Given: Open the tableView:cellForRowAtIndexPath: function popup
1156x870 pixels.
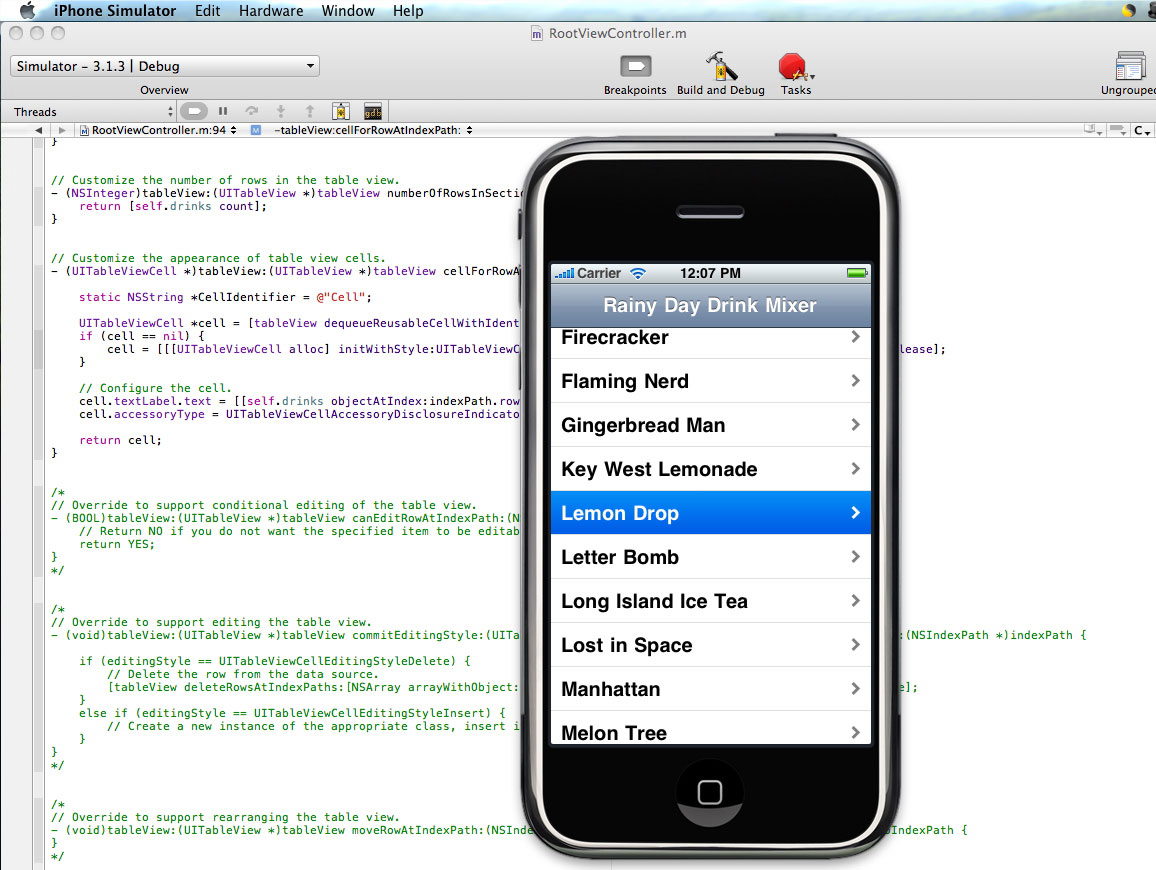Looking at the screenshot, I should (373, 130).
